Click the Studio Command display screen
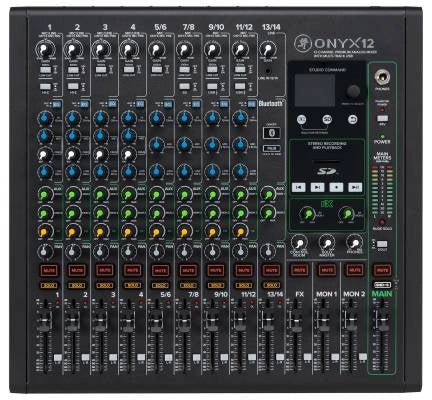432x400 pixels. pos(314,90)
